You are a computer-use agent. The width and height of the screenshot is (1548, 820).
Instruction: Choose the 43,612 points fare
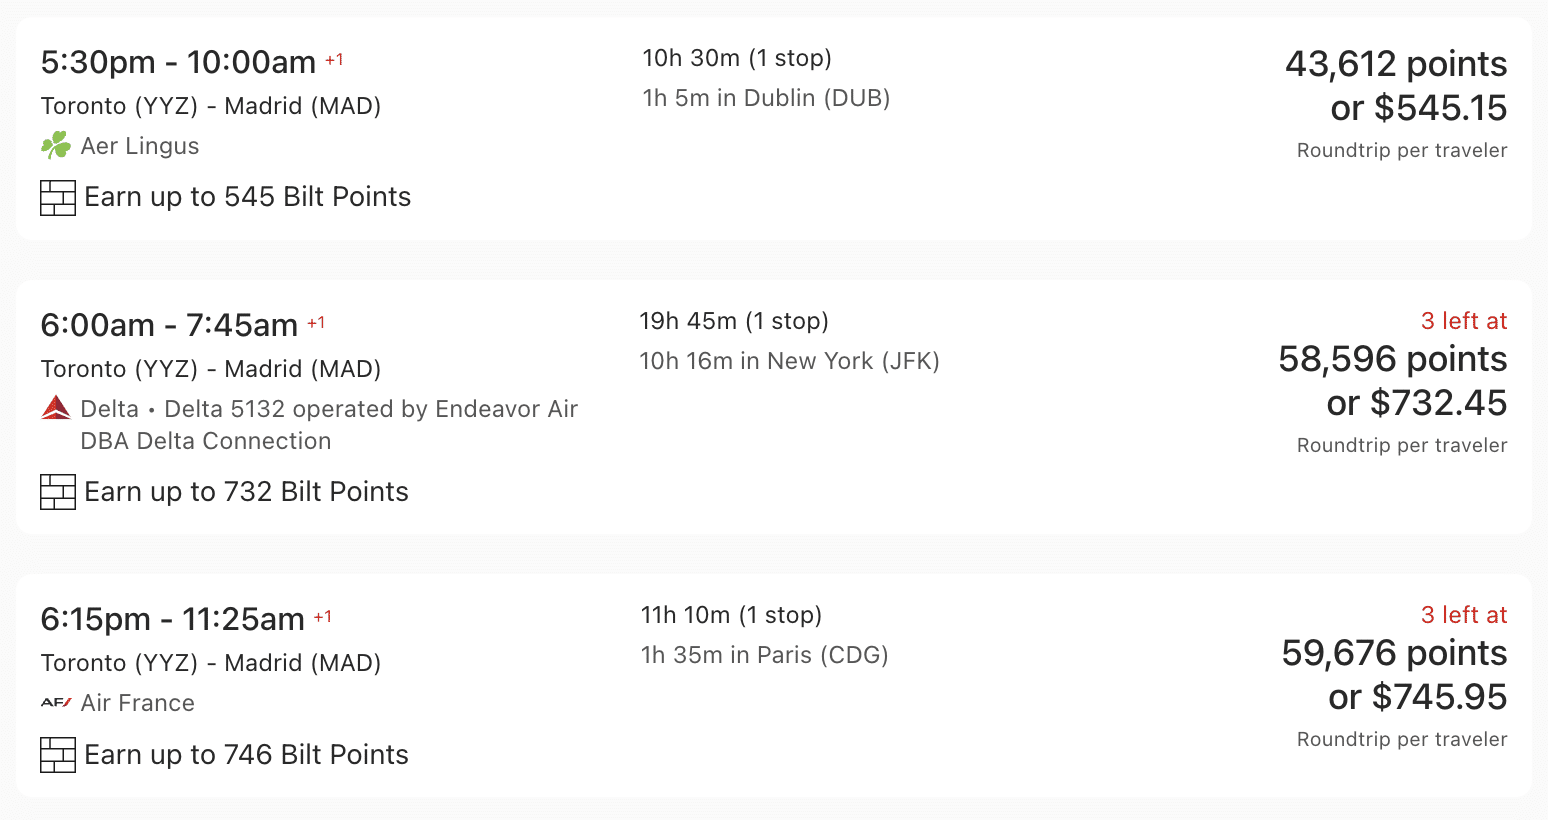coord(1396,65)
